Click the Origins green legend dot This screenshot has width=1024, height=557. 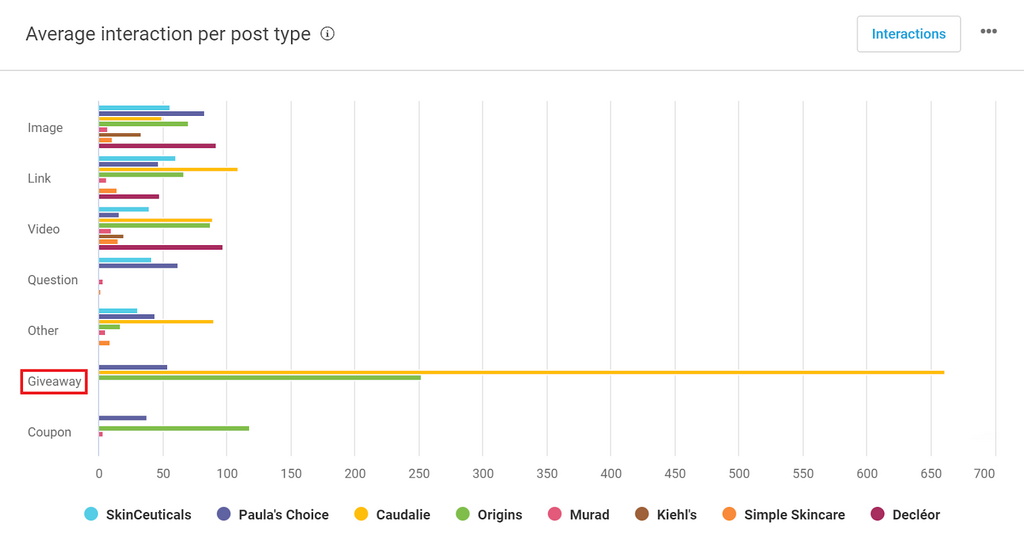click(463, 514)
